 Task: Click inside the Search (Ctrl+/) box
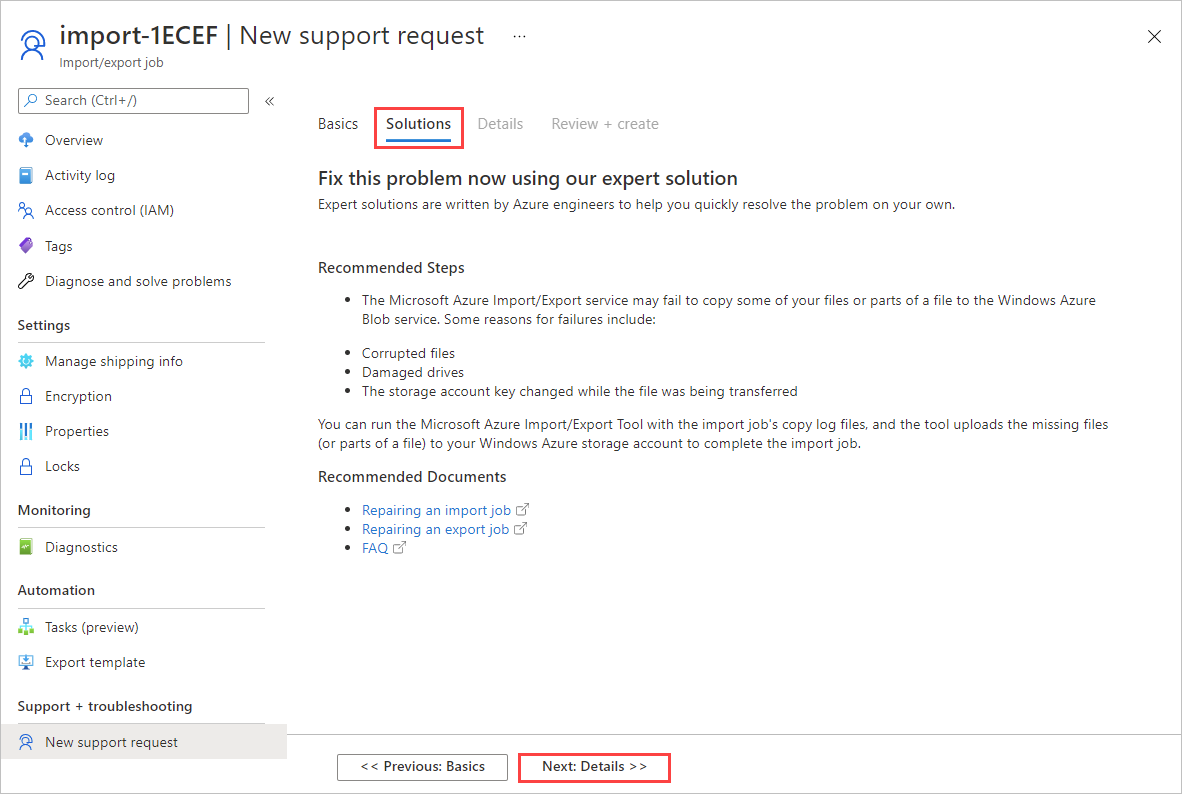[133, 100]
